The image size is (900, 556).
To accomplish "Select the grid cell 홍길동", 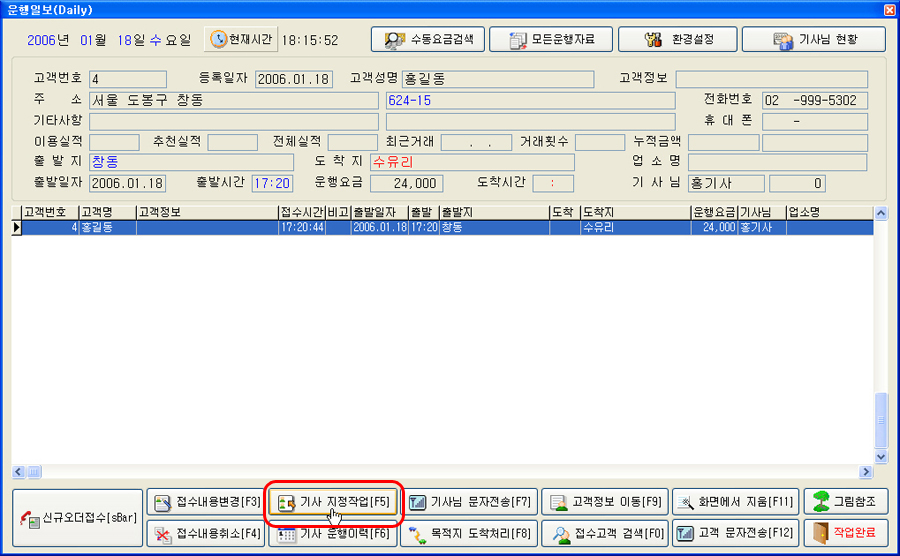I will click(107, 227).
